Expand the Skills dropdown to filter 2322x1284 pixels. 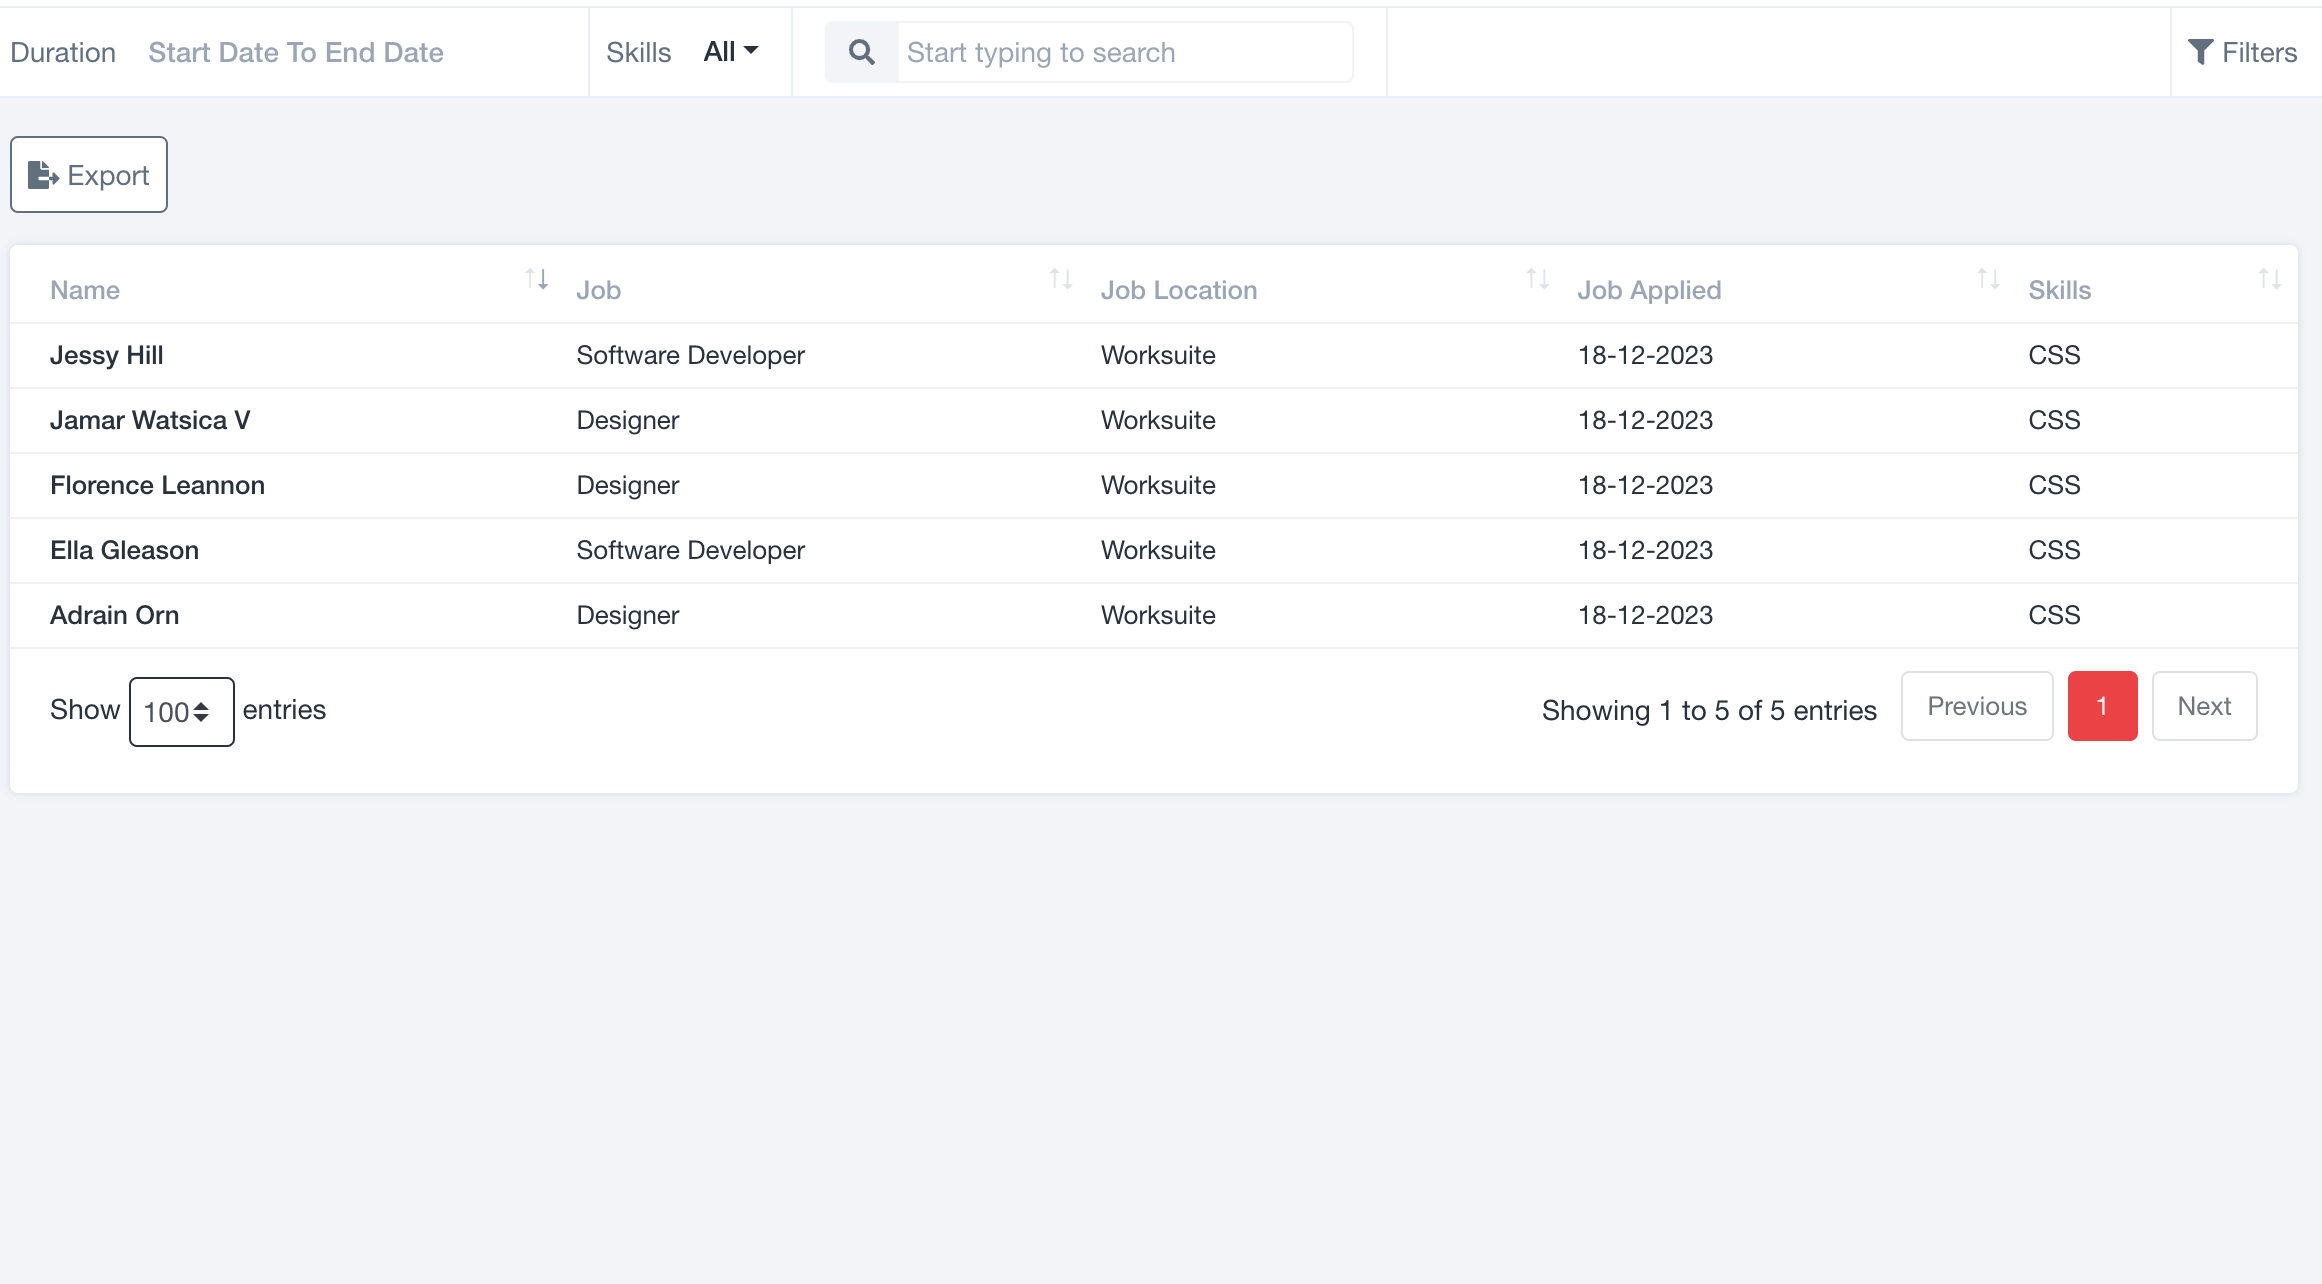(x=730, y=51)
